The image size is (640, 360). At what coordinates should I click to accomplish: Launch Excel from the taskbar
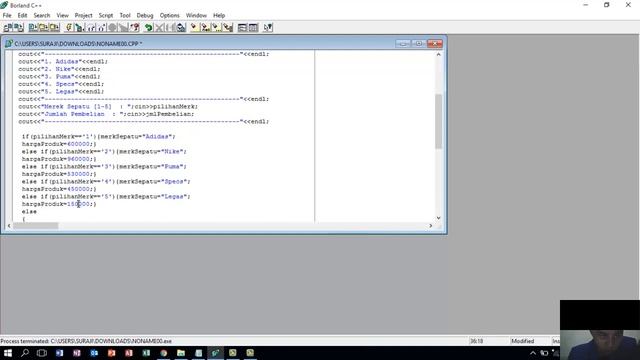pos(146,353)
